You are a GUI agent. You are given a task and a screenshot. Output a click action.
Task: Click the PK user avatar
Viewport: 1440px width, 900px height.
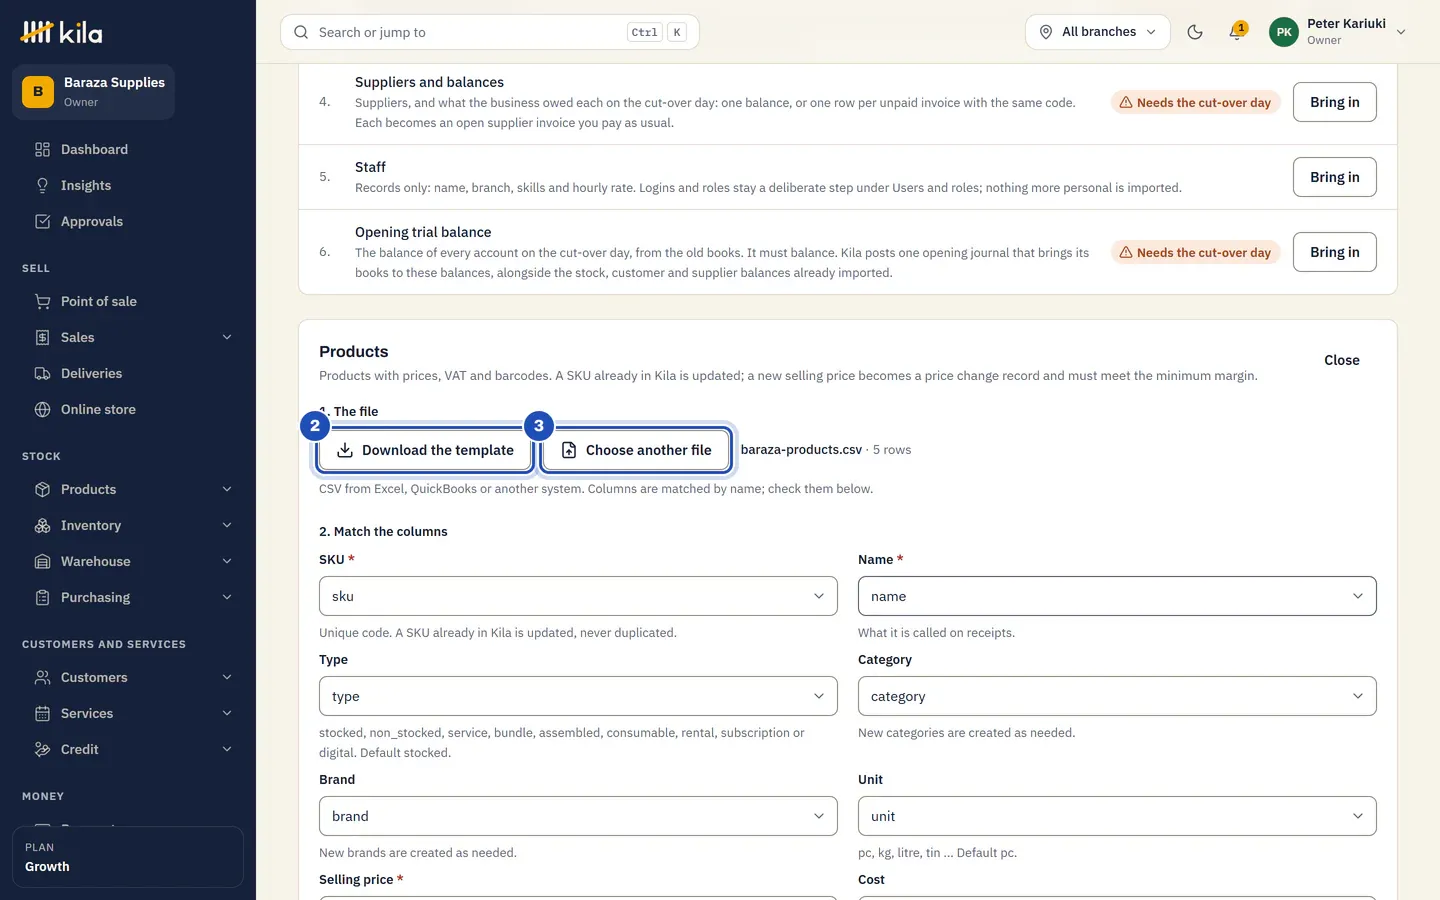[1284, 32]
